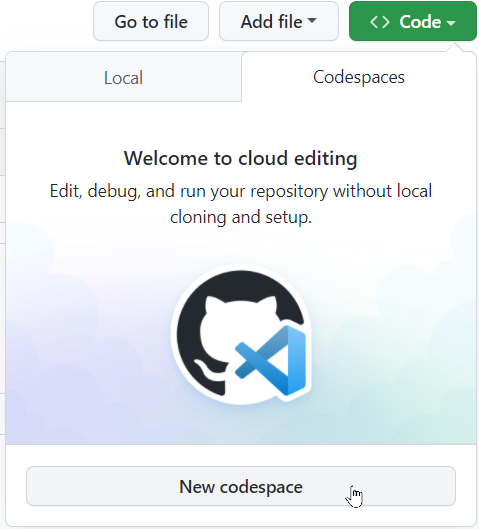479x529 pixels.
Task: Switch to the Local tab
Action: (123, 77)
